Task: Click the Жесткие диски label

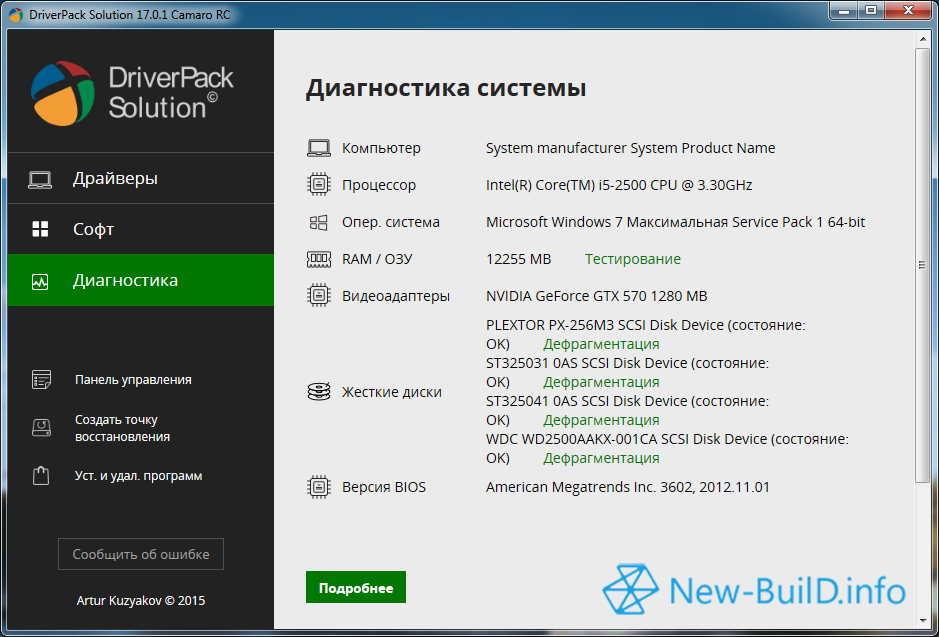Action: pos(392,392)
